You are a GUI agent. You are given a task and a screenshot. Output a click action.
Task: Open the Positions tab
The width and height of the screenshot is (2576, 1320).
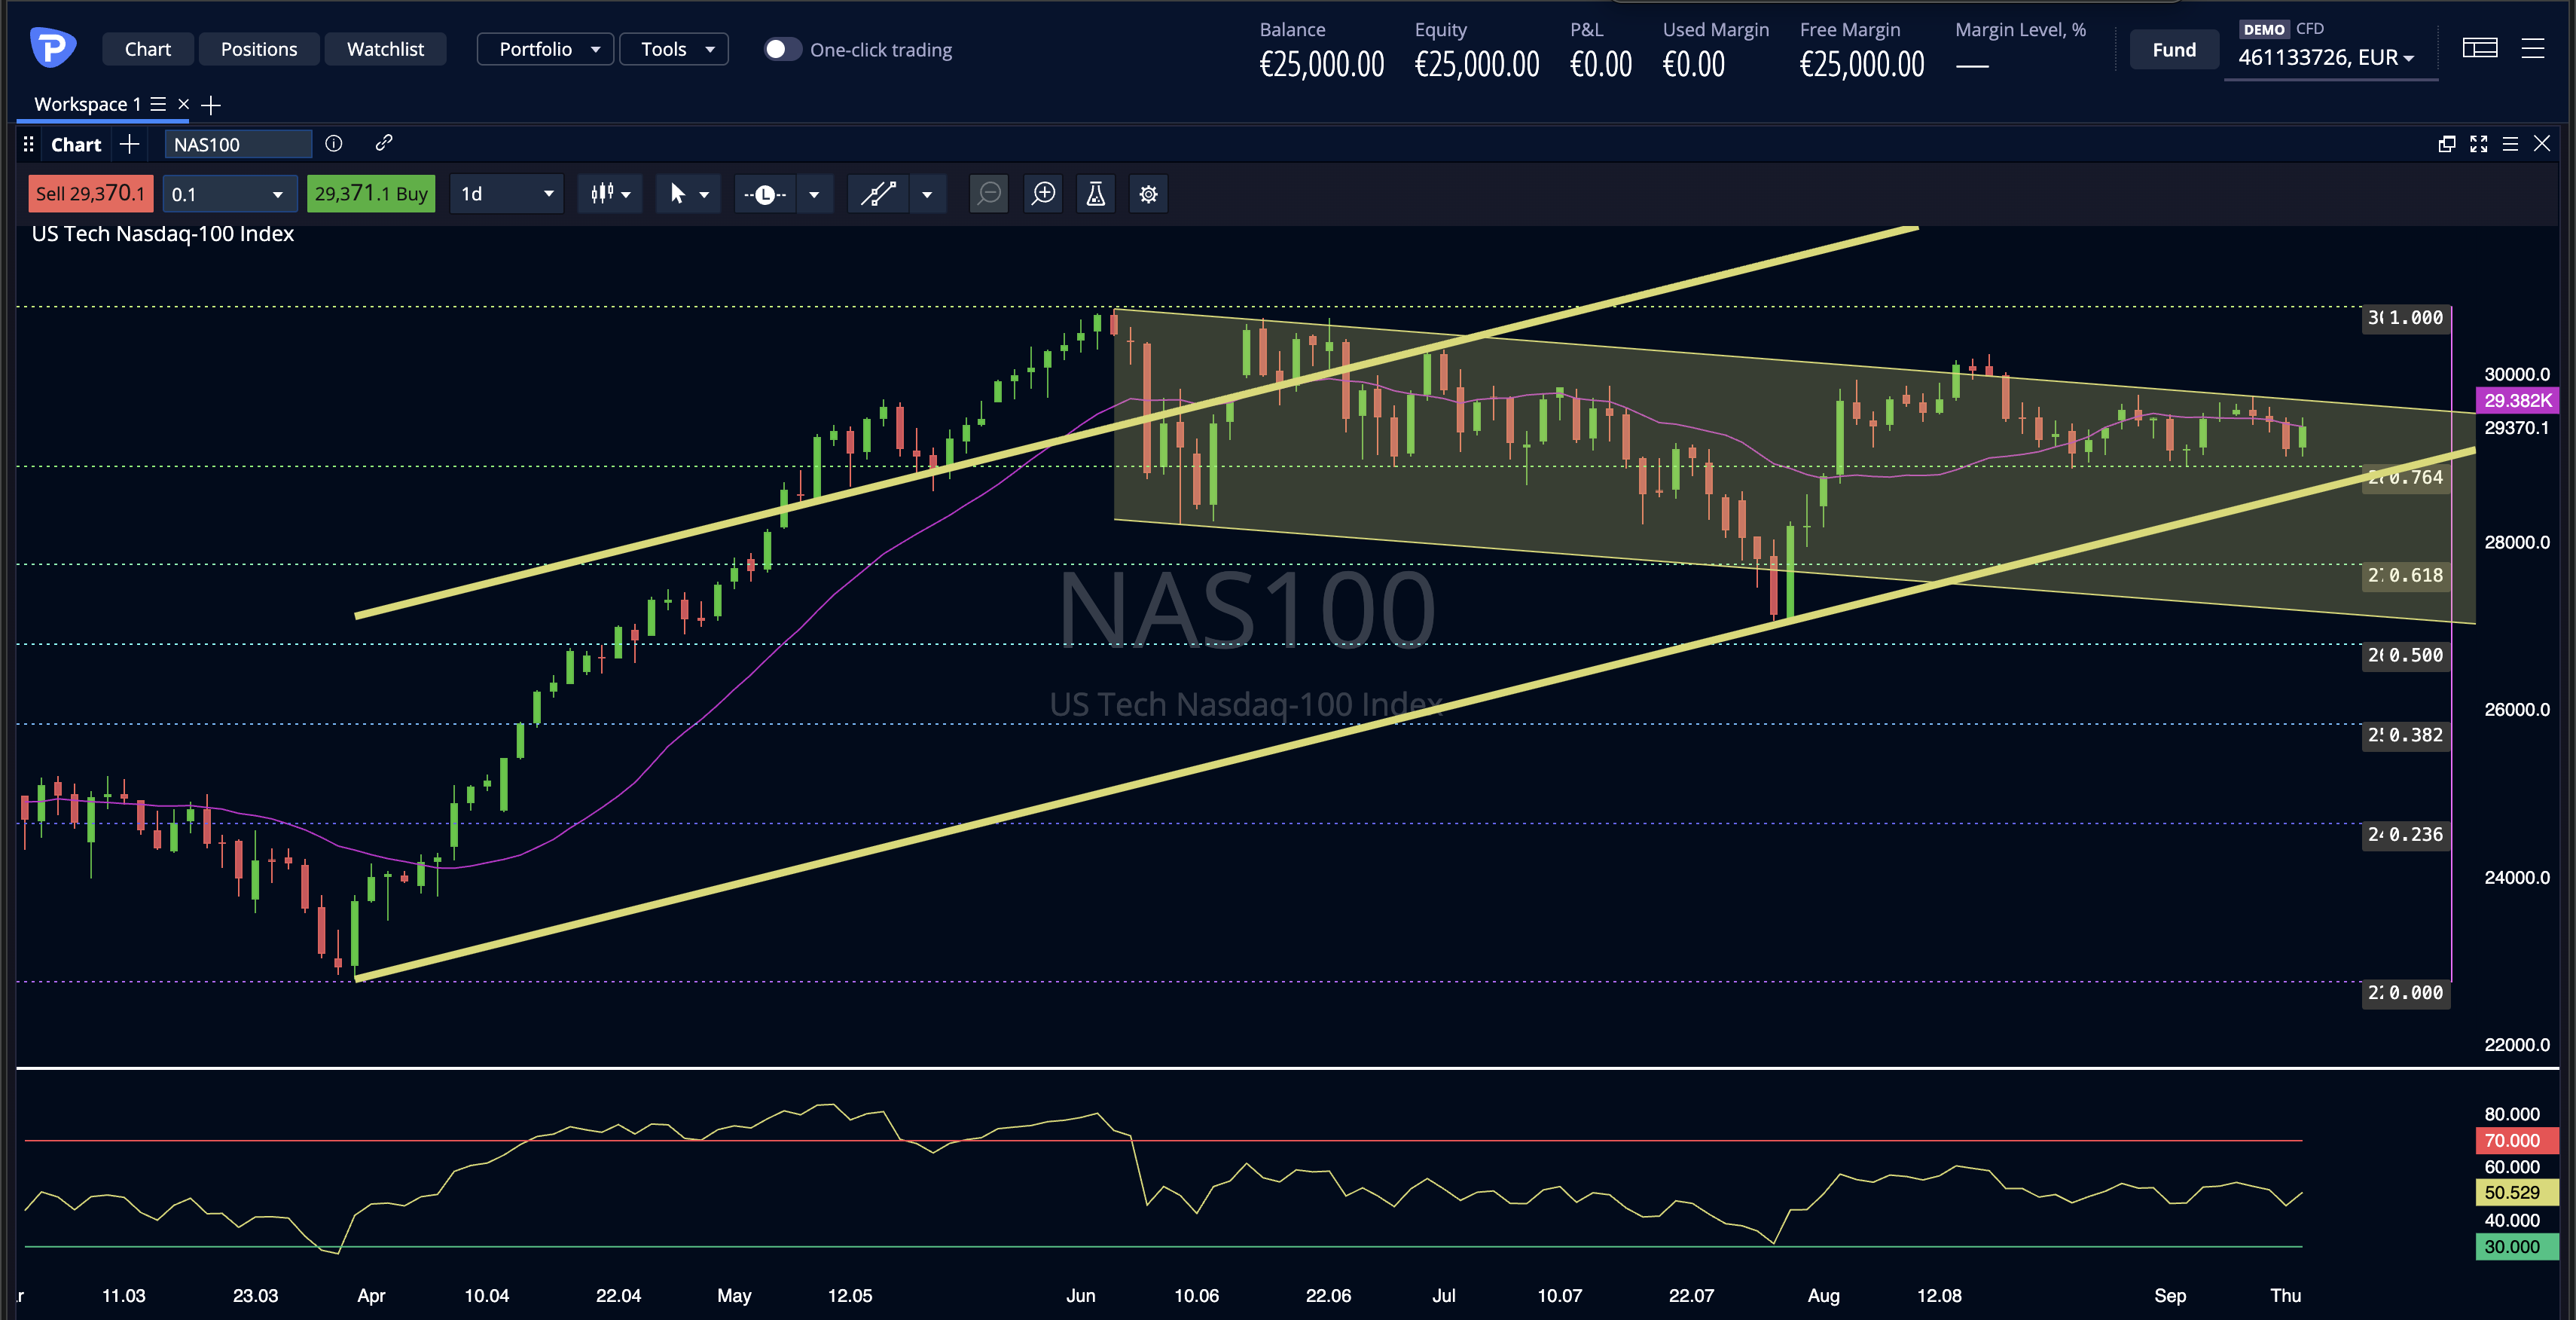point(259,49)
